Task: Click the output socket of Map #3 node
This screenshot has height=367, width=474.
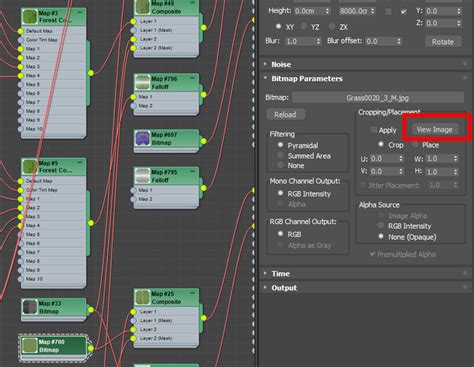Action: point(91,73)
